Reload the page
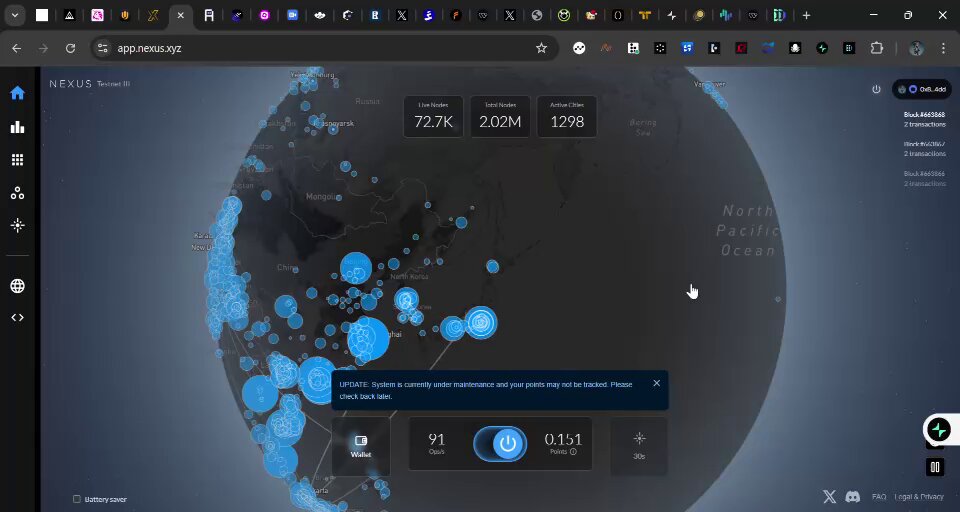The width and height of the screenshot is (960, 512). pos(70,48)
